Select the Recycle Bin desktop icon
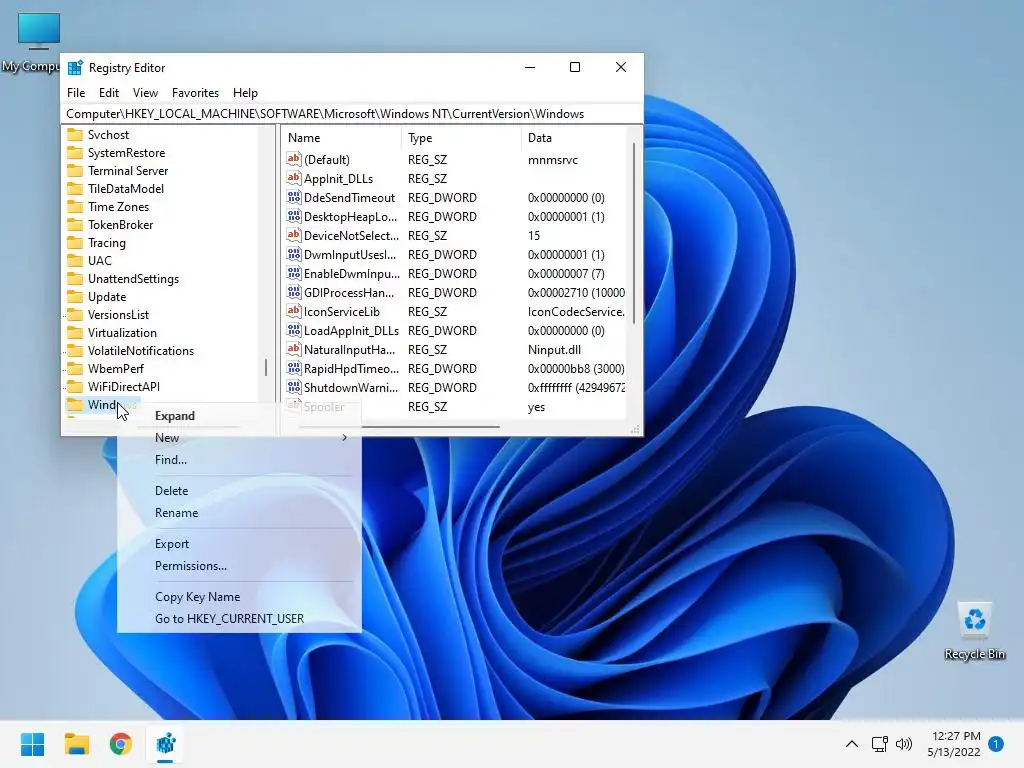 974,630
